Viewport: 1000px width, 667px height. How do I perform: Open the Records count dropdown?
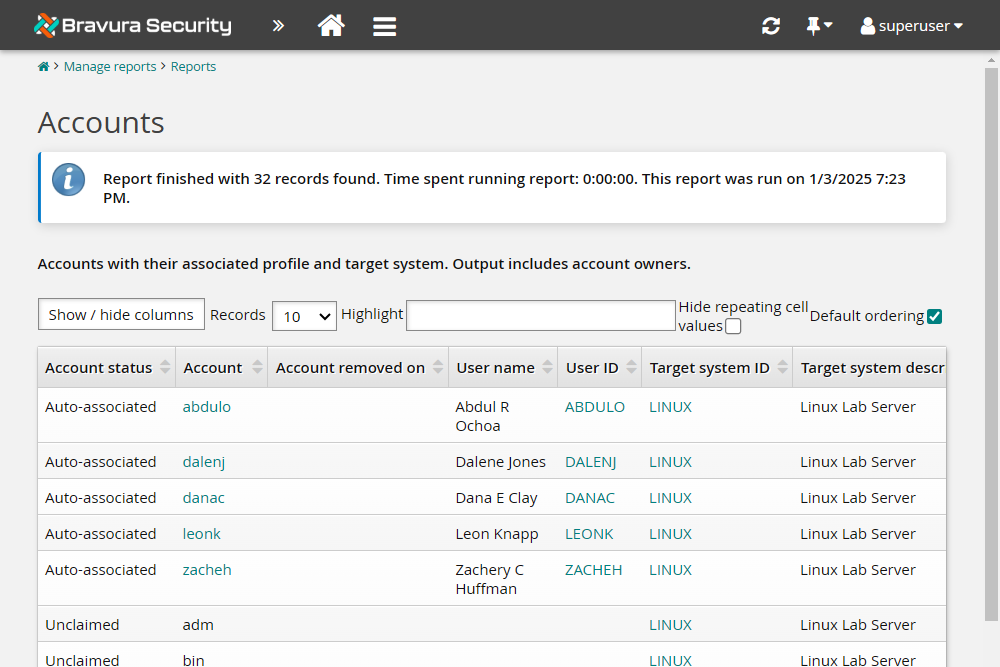(304, 315)
